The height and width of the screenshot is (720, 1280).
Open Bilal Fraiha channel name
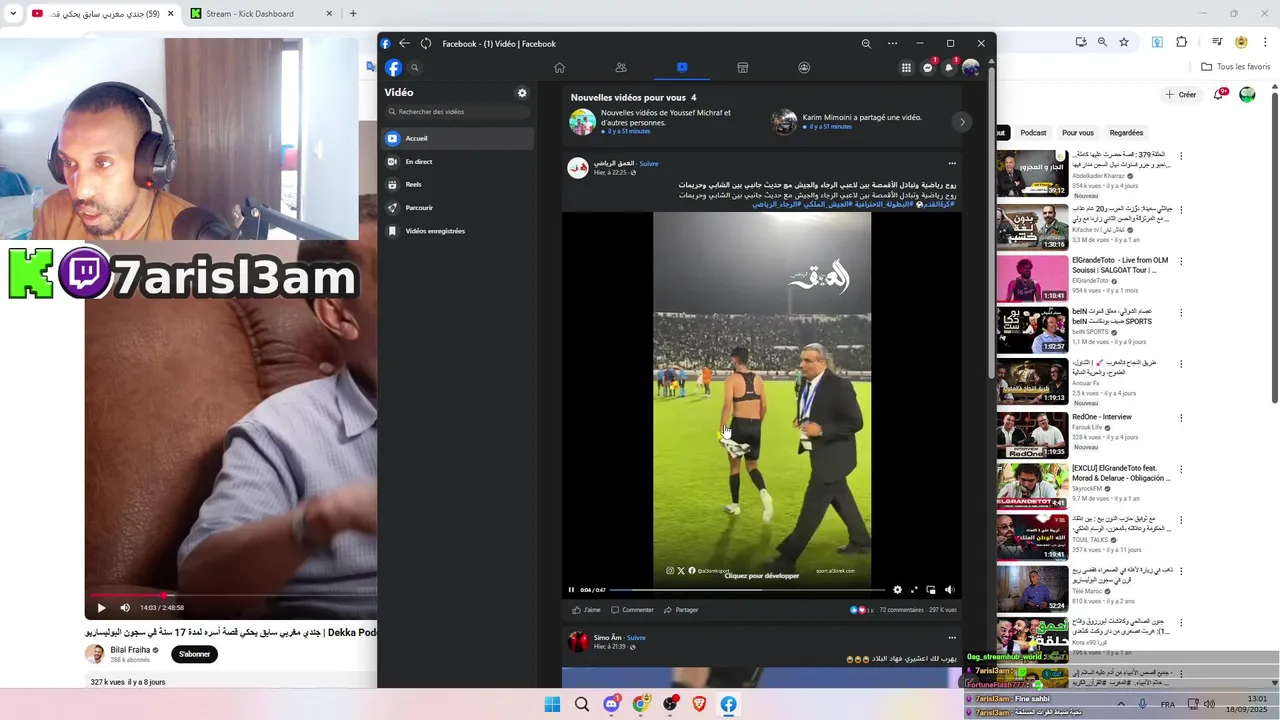(130, 650)
